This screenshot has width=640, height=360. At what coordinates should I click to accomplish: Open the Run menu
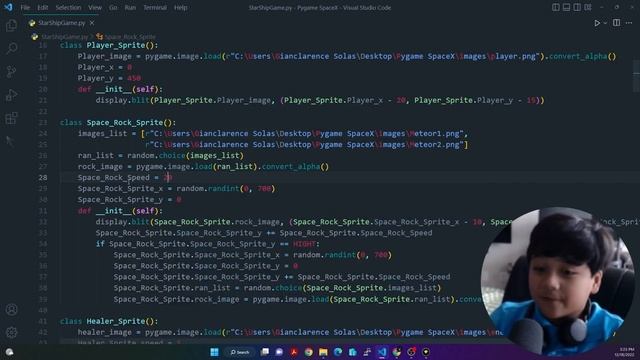[x=130, y=7]
